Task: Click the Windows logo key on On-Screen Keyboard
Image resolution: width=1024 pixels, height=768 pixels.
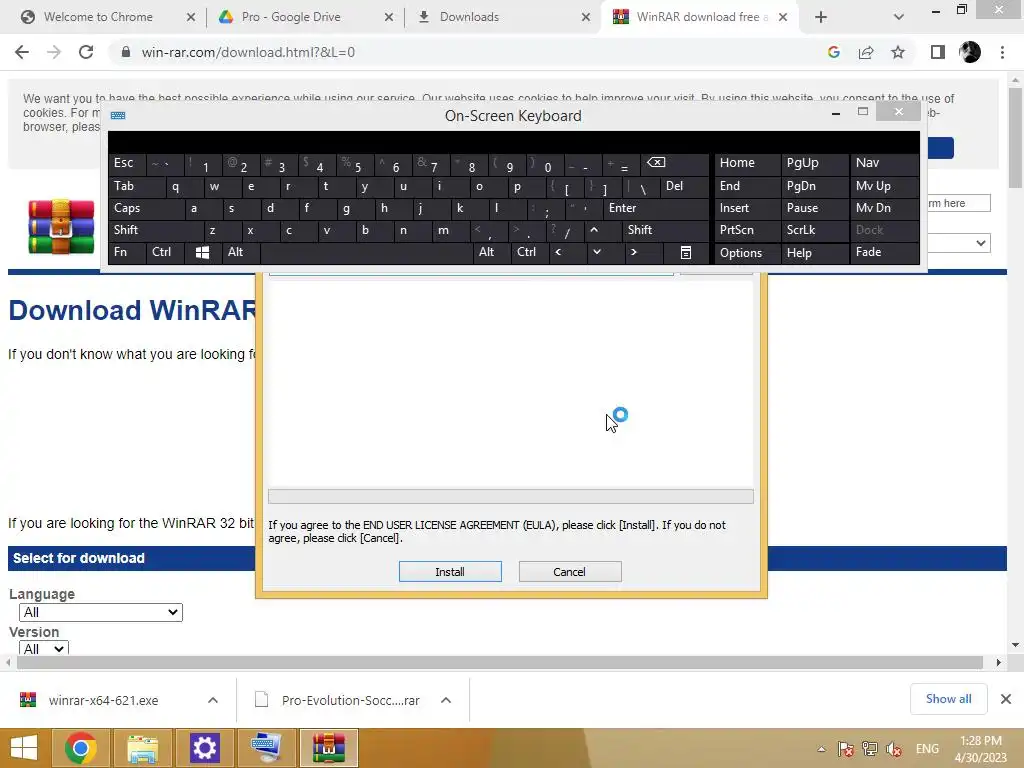Action: (202, 253)
